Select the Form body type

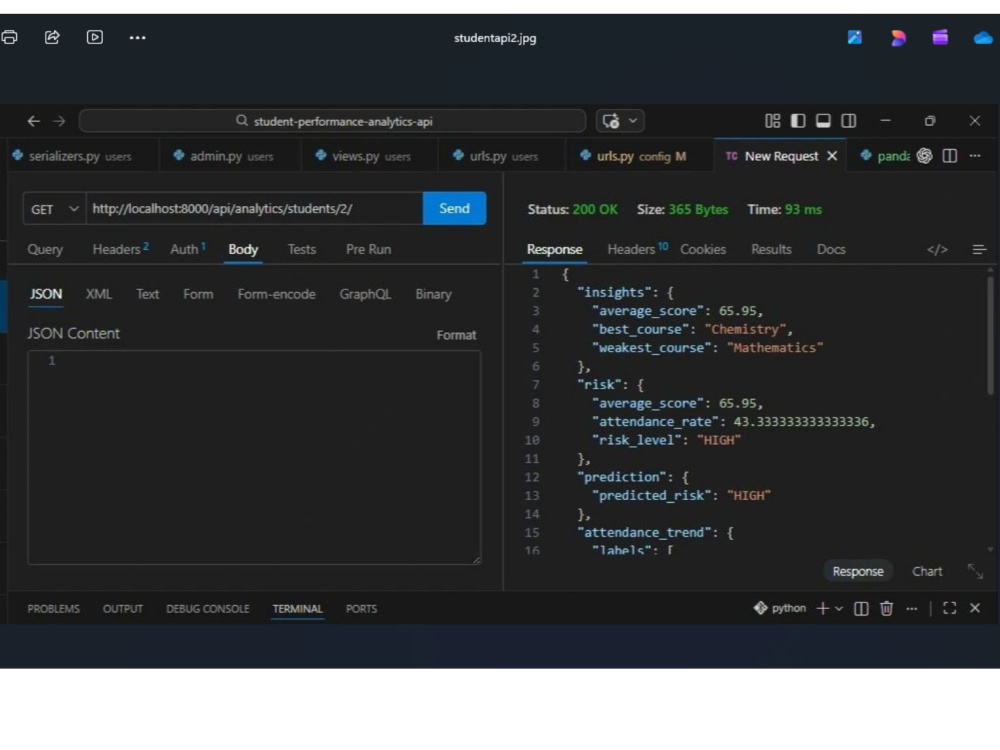[198, 294]
